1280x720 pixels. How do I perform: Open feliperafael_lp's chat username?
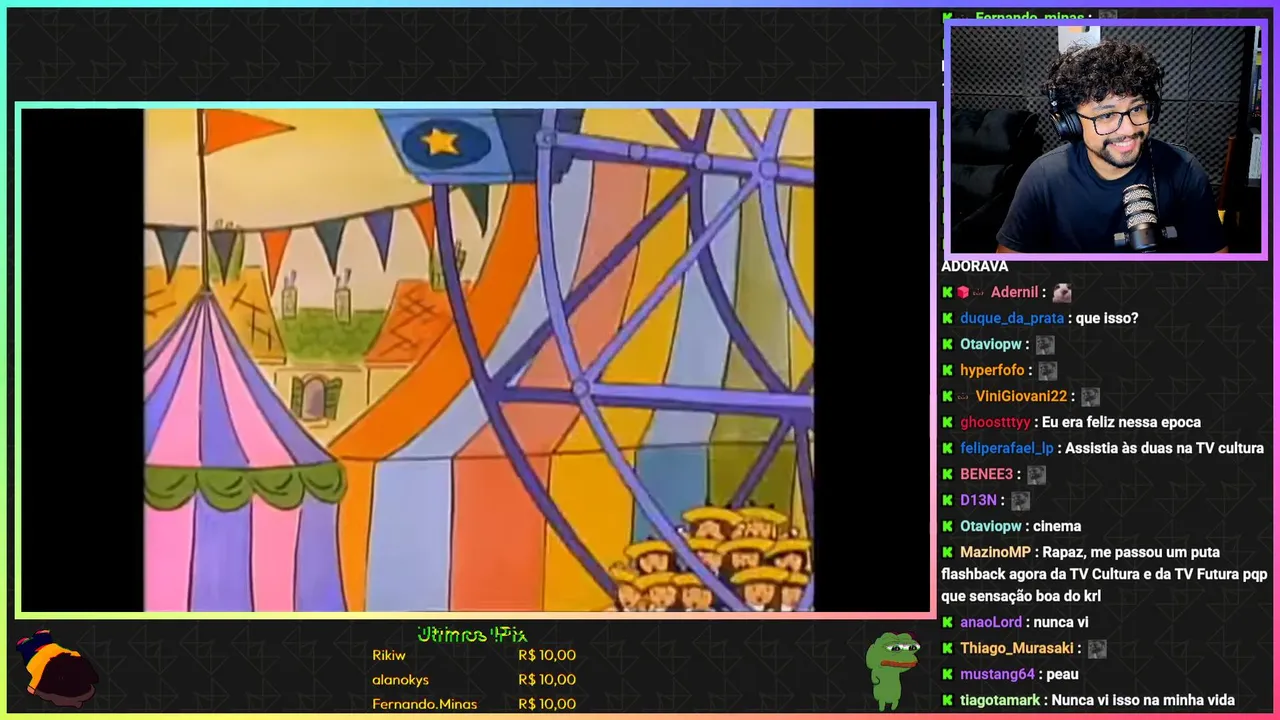(1007, 448)
